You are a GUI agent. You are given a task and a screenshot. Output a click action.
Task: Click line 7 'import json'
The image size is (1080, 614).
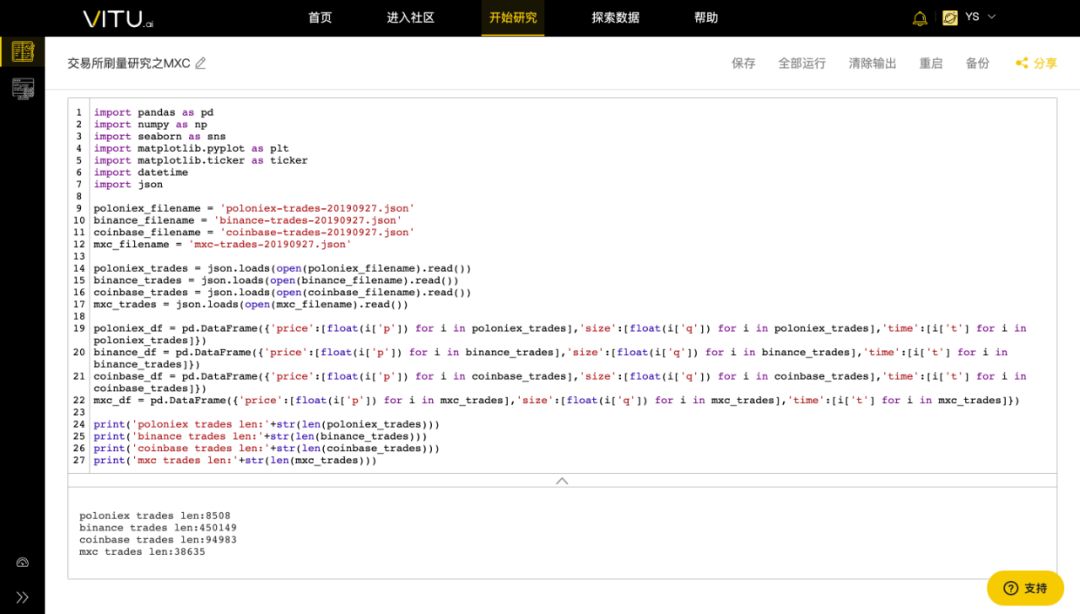coord(128,184)
